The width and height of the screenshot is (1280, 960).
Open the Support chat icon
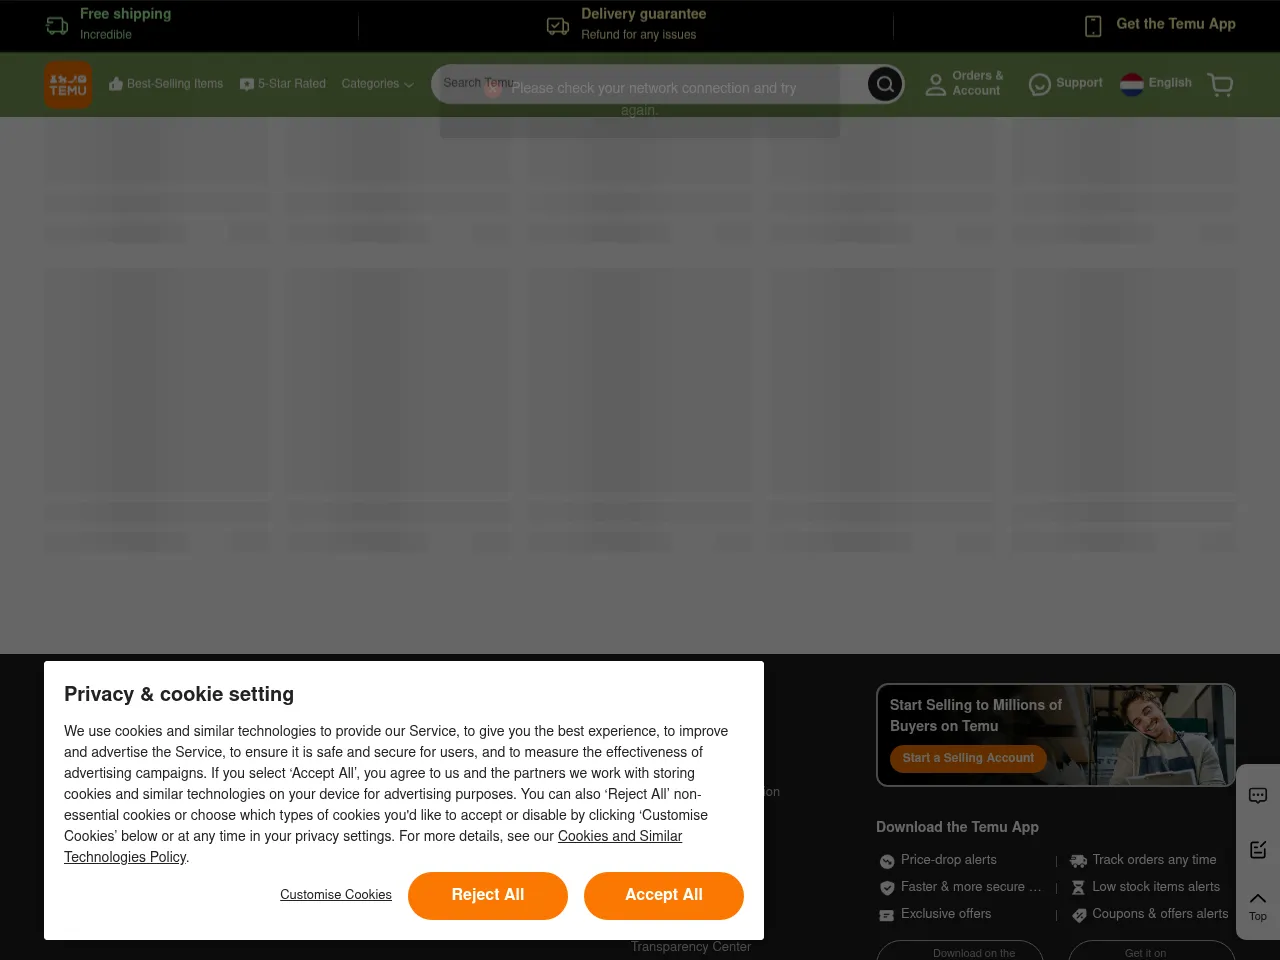click(1040, 84)
